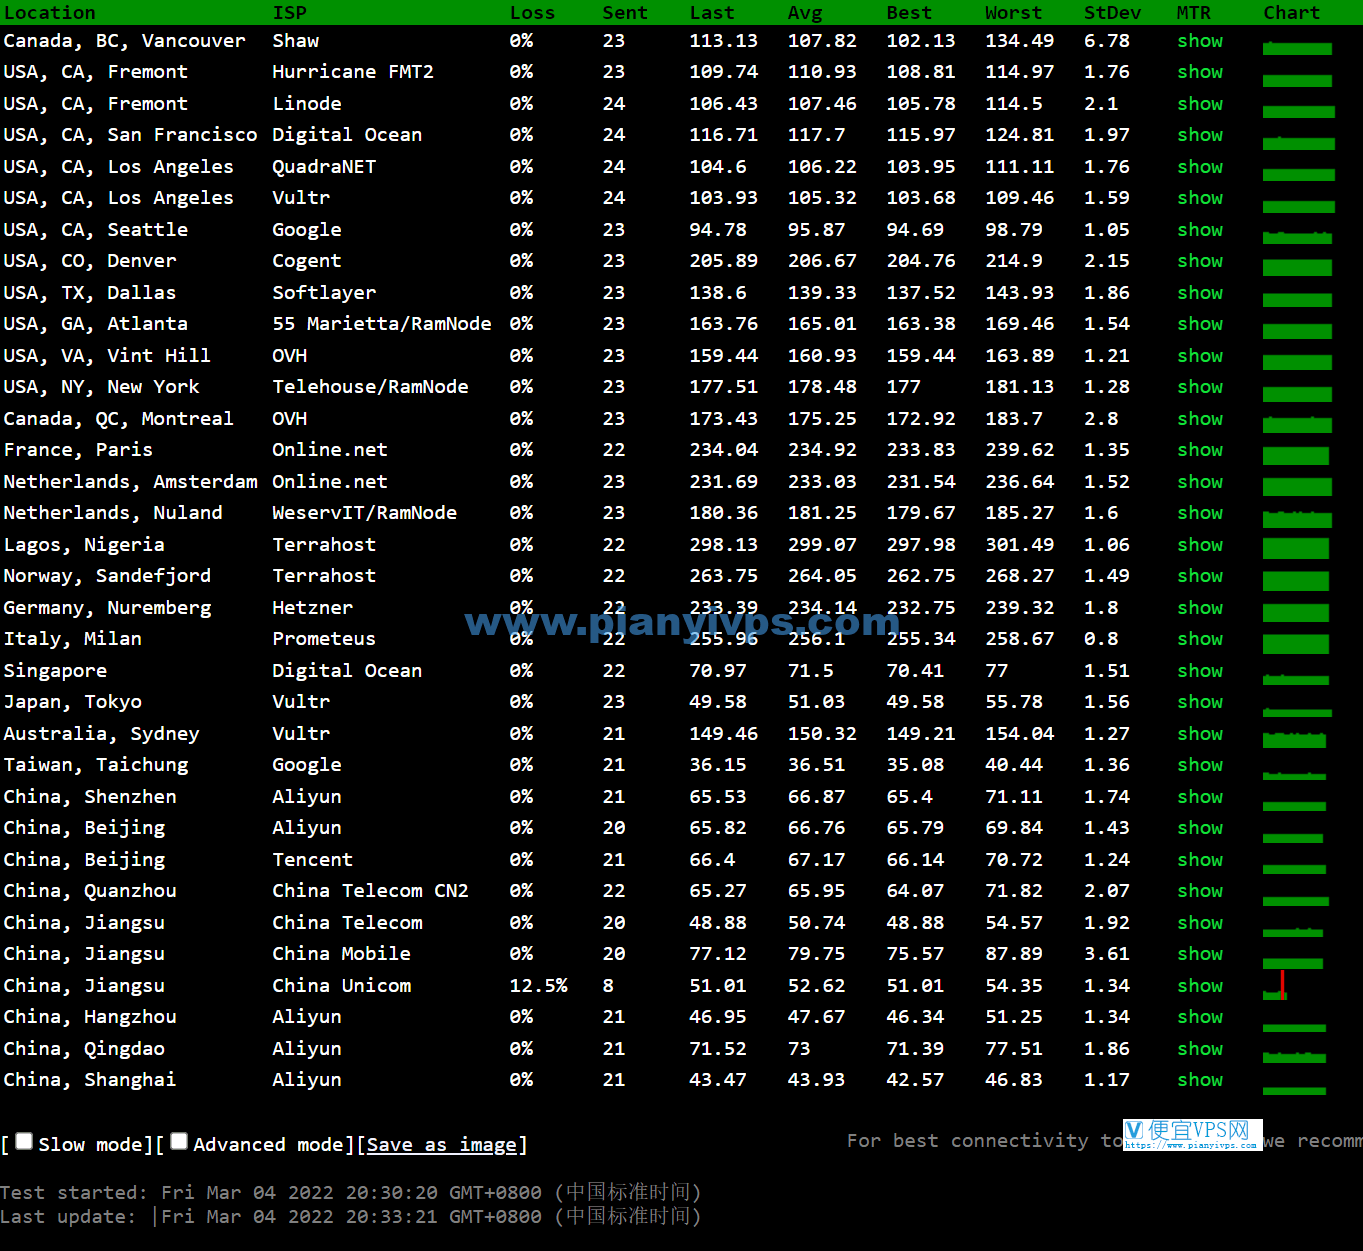The image size is (1363, 1251).
Task: Click the Loss column header
Action: click(x=532, y=13)
